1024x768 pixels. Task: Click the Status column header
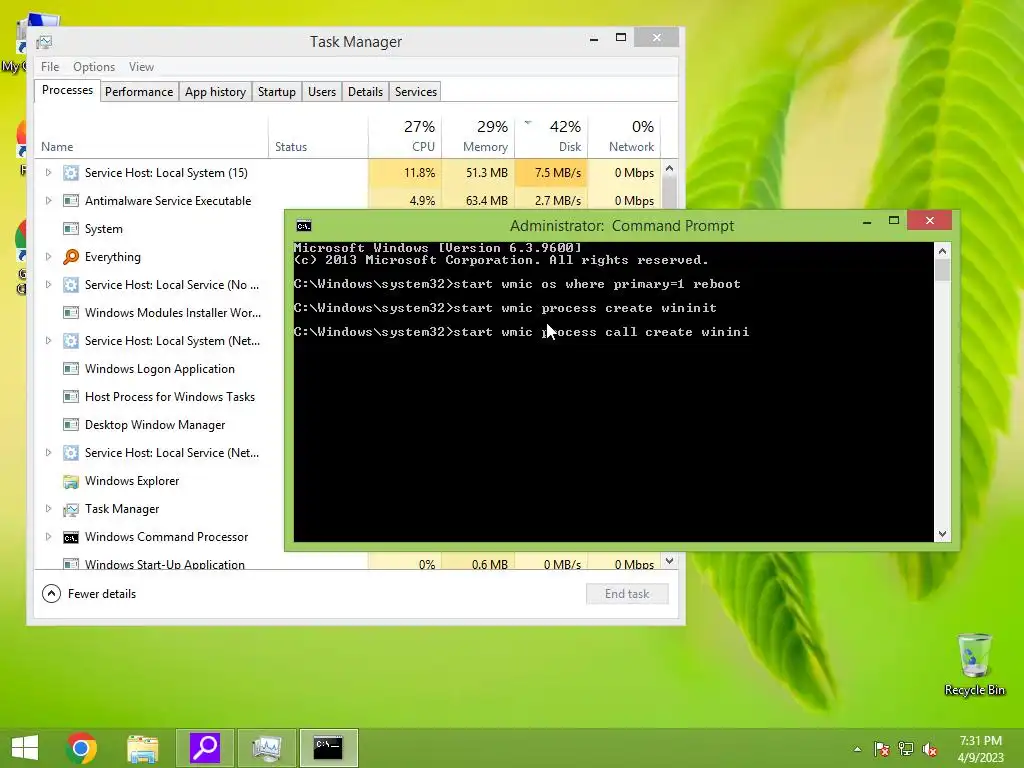(318, 136)
